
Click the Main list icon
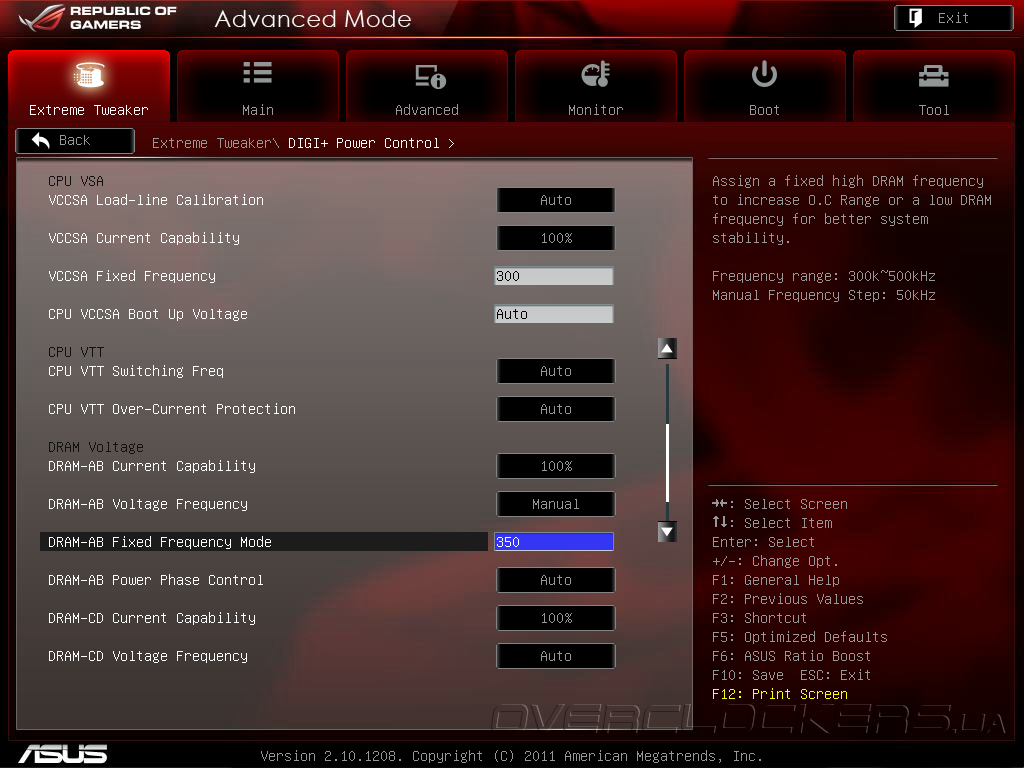point(258,72)
